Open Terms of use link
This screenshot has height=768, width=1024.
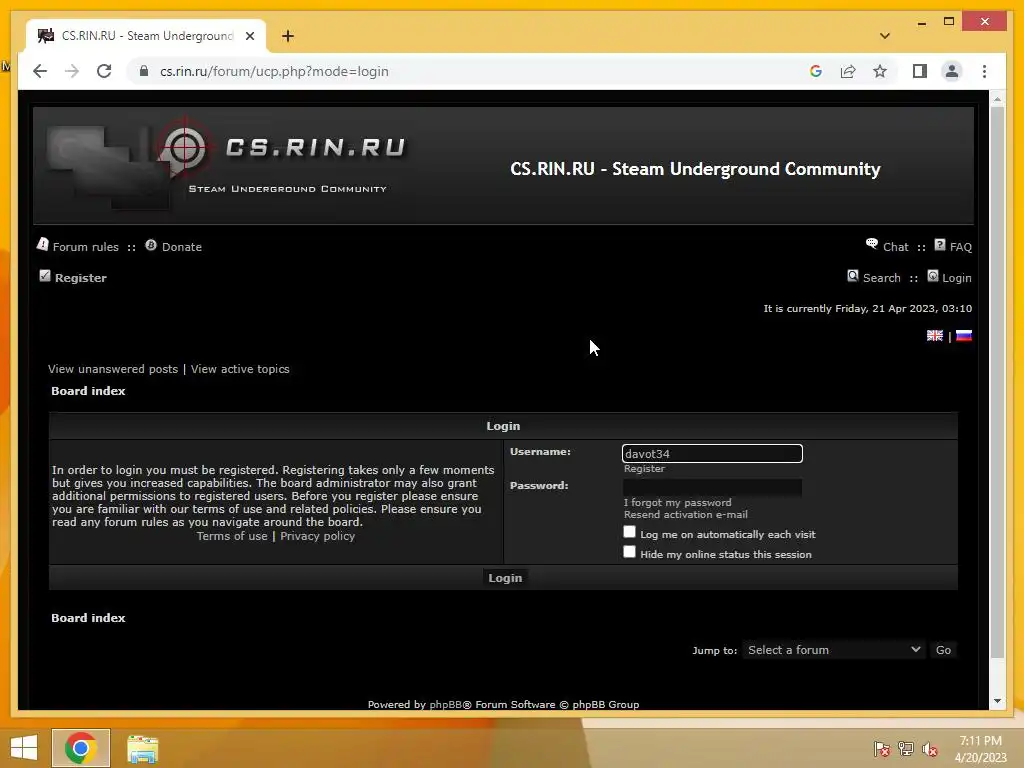click(232, 536)
